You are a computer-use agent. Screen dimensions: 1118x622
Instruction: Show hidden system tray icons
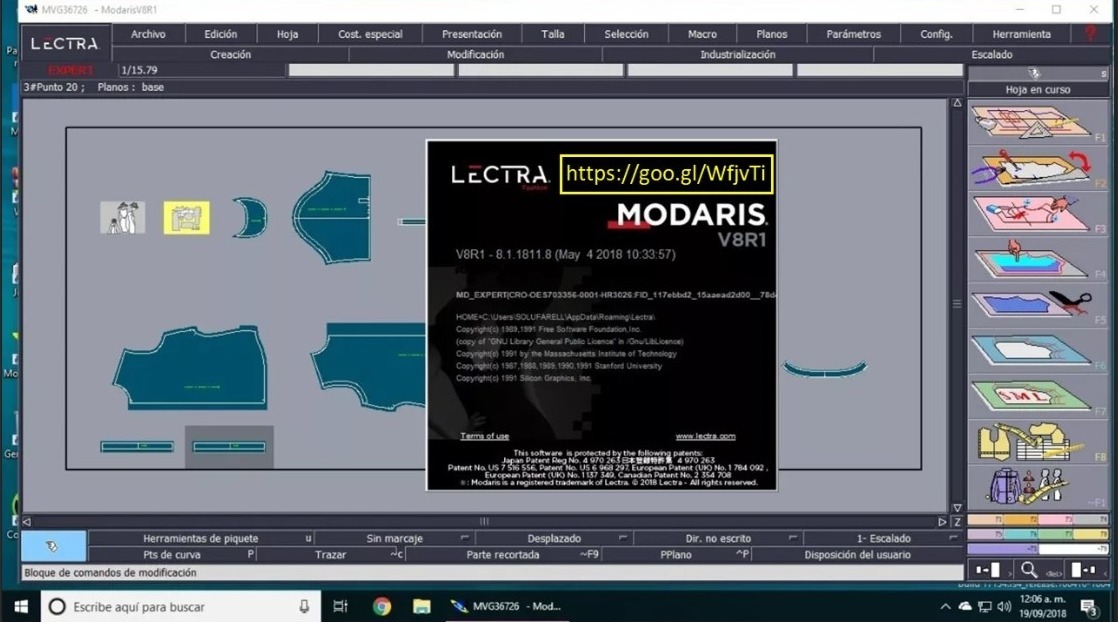point(945,607)
